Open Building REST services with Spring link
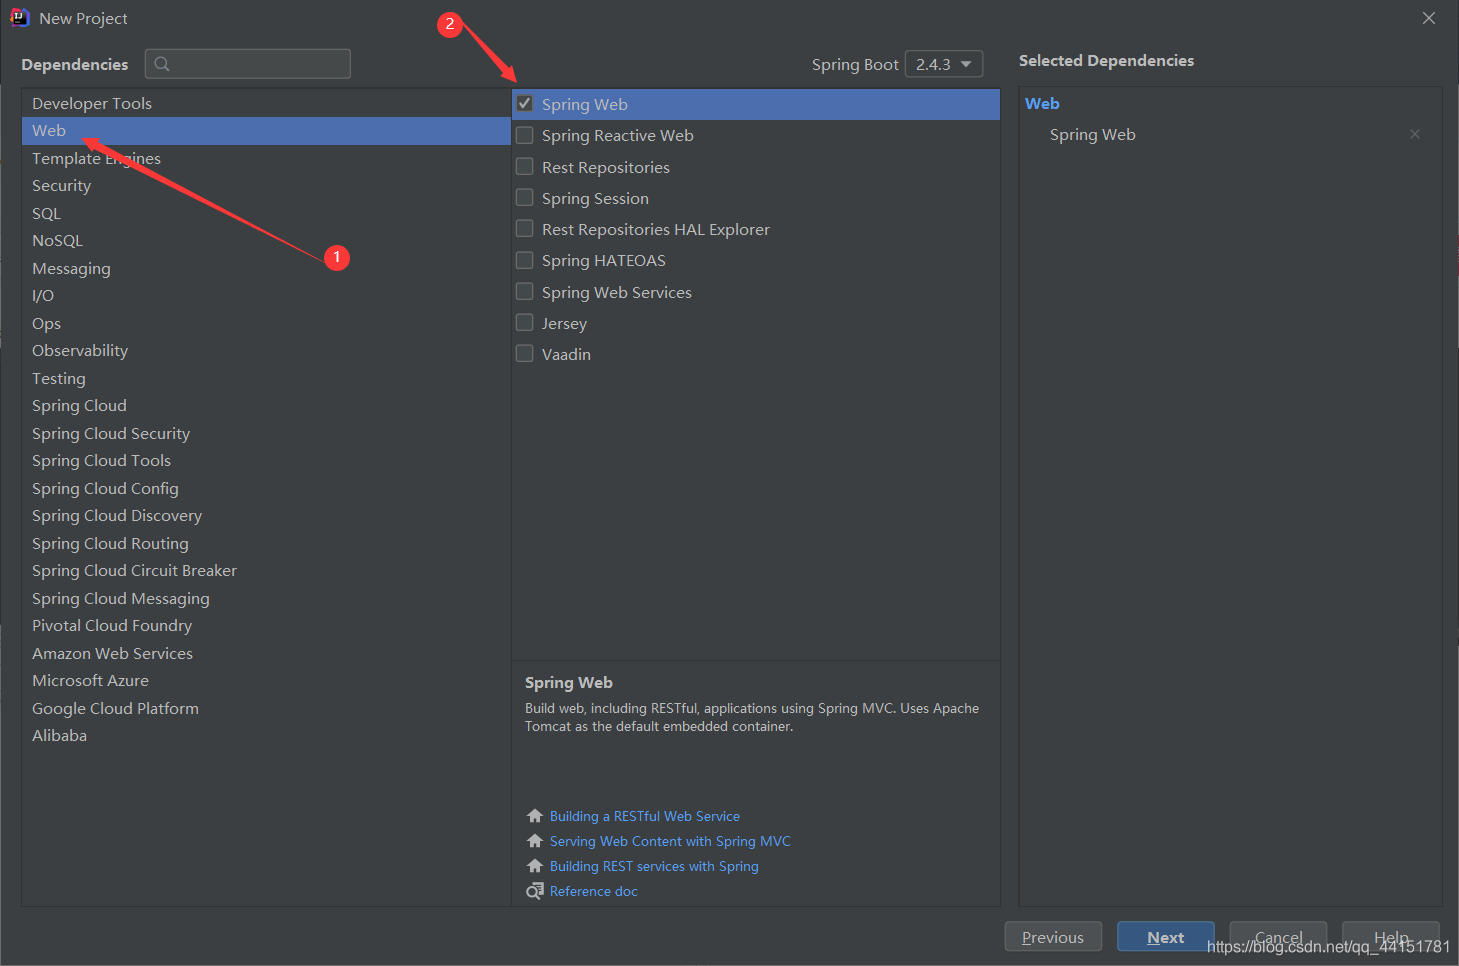This screenshot has height=966, width=1459. coord(654,866)
